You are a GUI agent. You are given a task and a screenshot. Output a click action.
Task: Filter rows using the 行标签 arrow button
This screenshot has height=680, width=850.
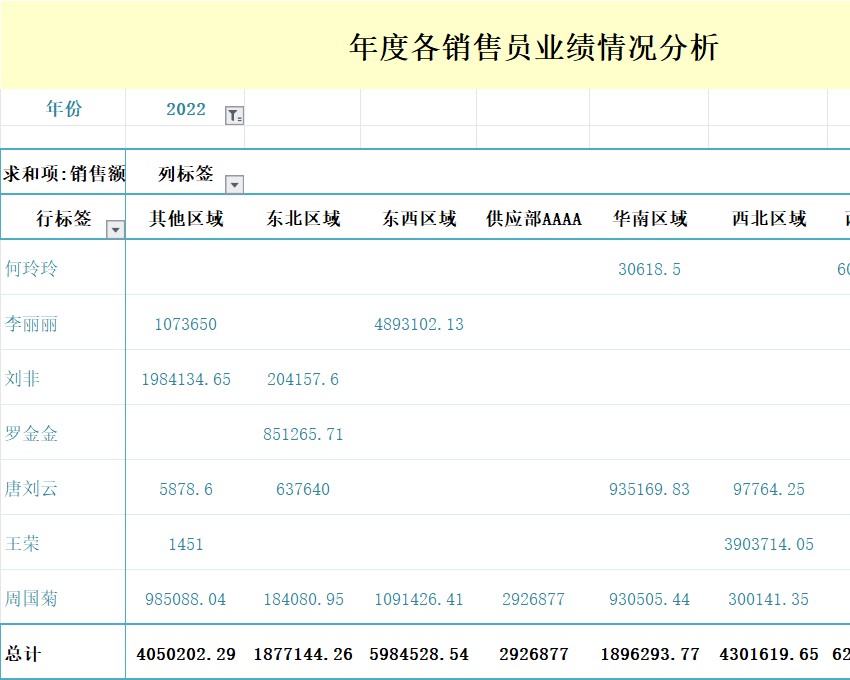click(115, 228)
